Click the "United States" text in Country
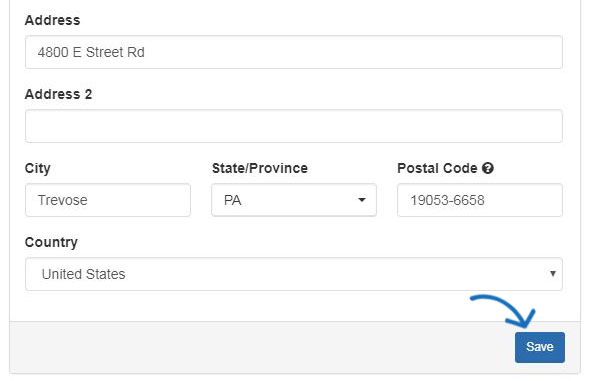 pos(83,274)
